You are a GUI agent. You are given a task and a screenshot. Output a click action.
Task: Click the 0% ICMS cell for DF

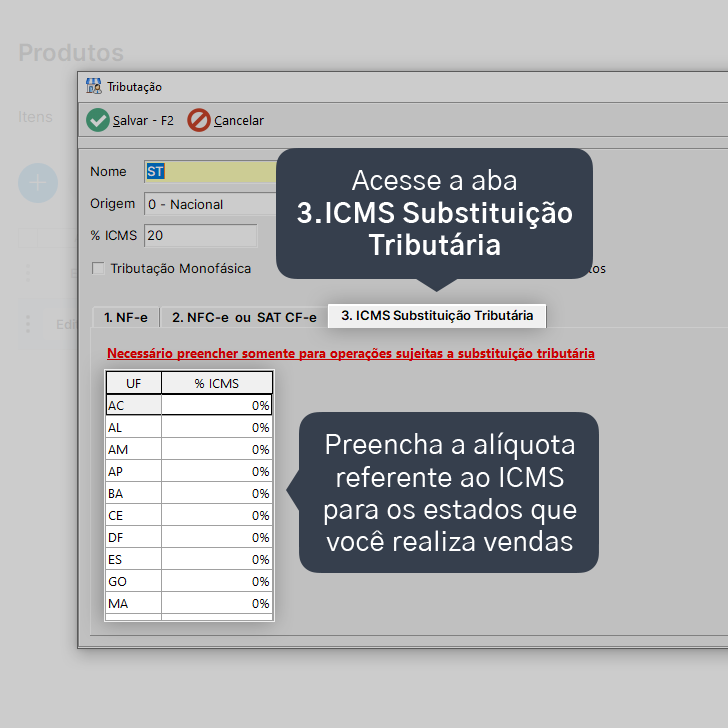pos(217,537)
